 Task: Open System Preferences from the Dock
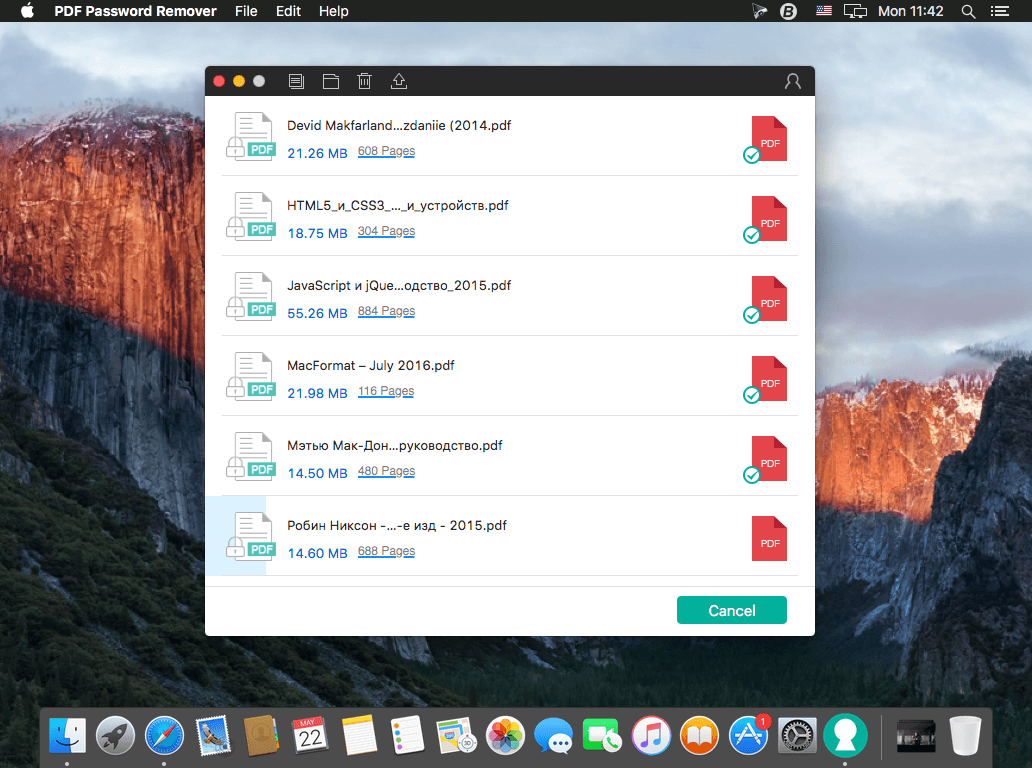797,735
